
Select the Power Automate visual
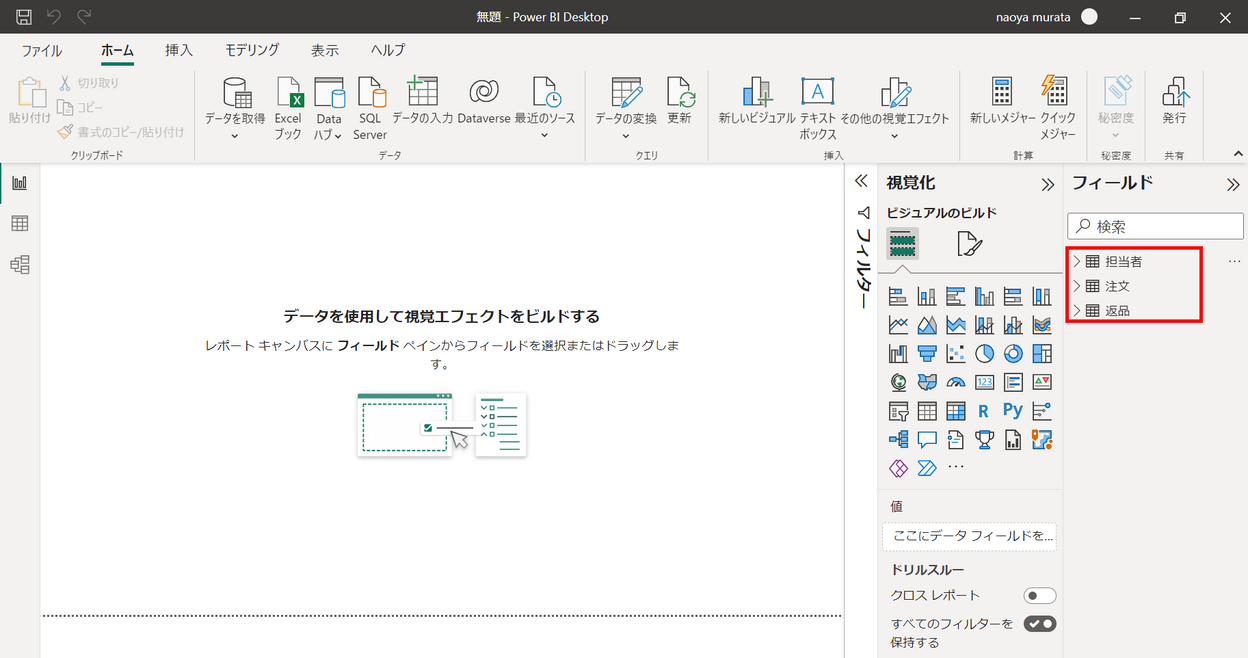(927, 468)
